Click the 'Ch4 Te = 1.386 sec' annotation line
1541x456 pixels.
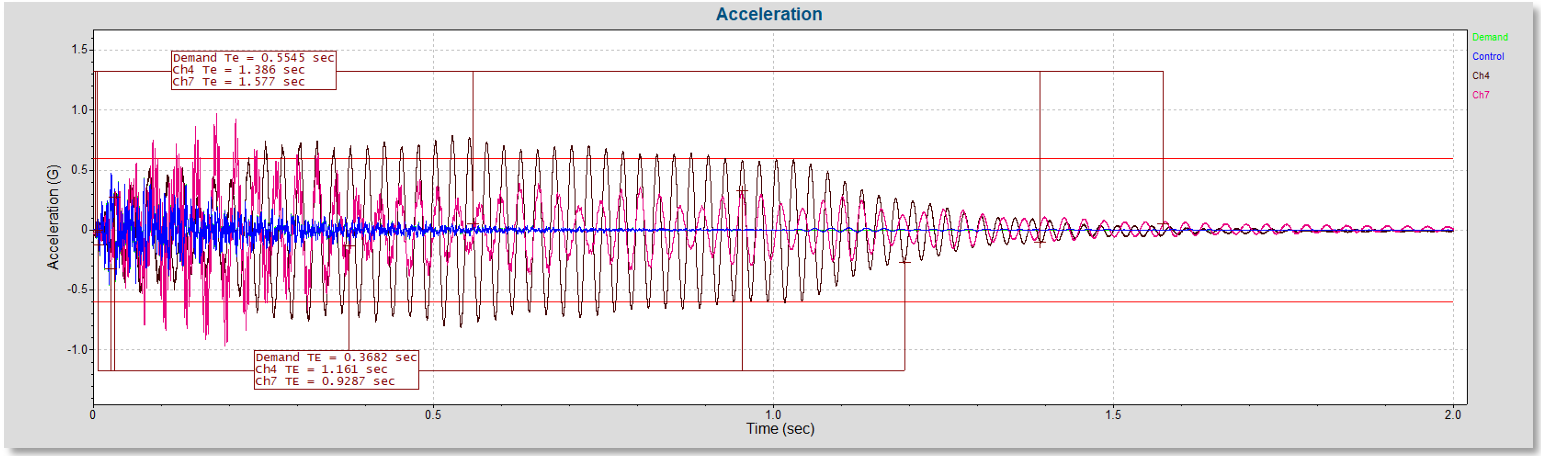(238, 70)
